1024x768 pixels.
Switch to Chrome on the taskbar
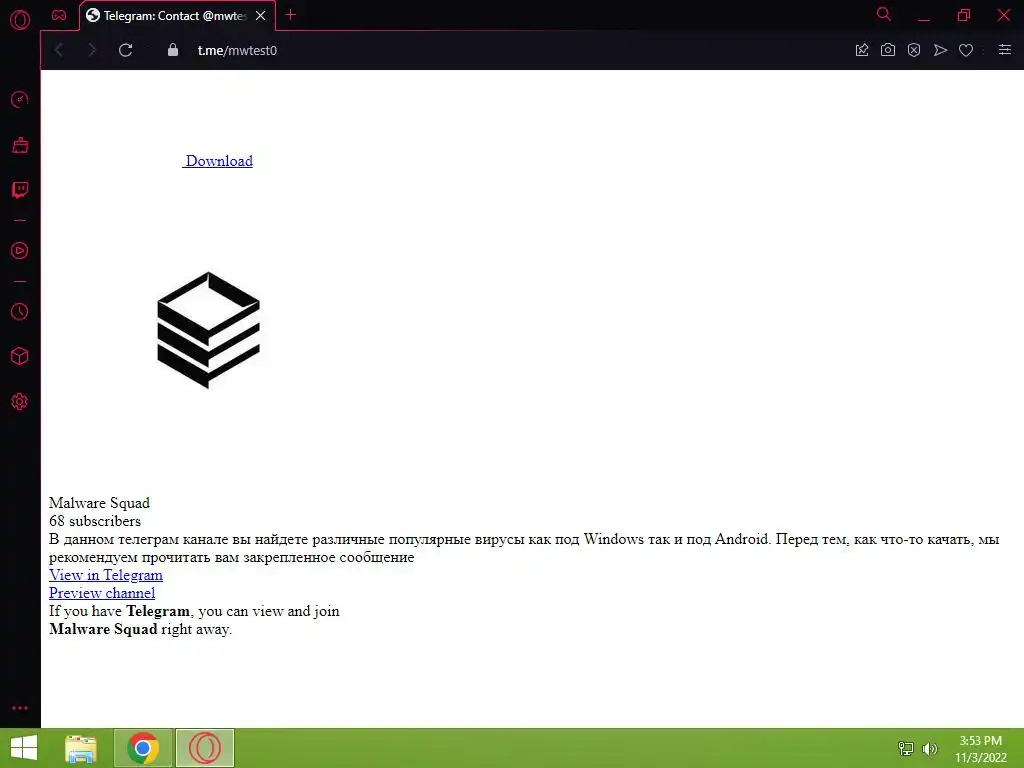pos(143,748)
